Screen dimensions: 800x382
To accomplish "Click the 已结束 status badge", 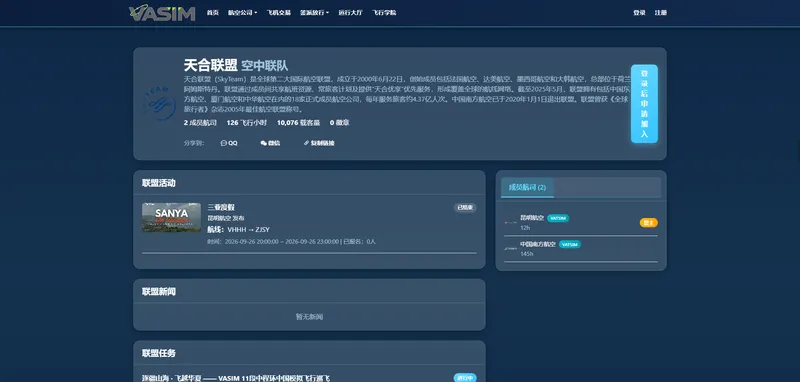I will pyautogui.click(x=465, y=208).
